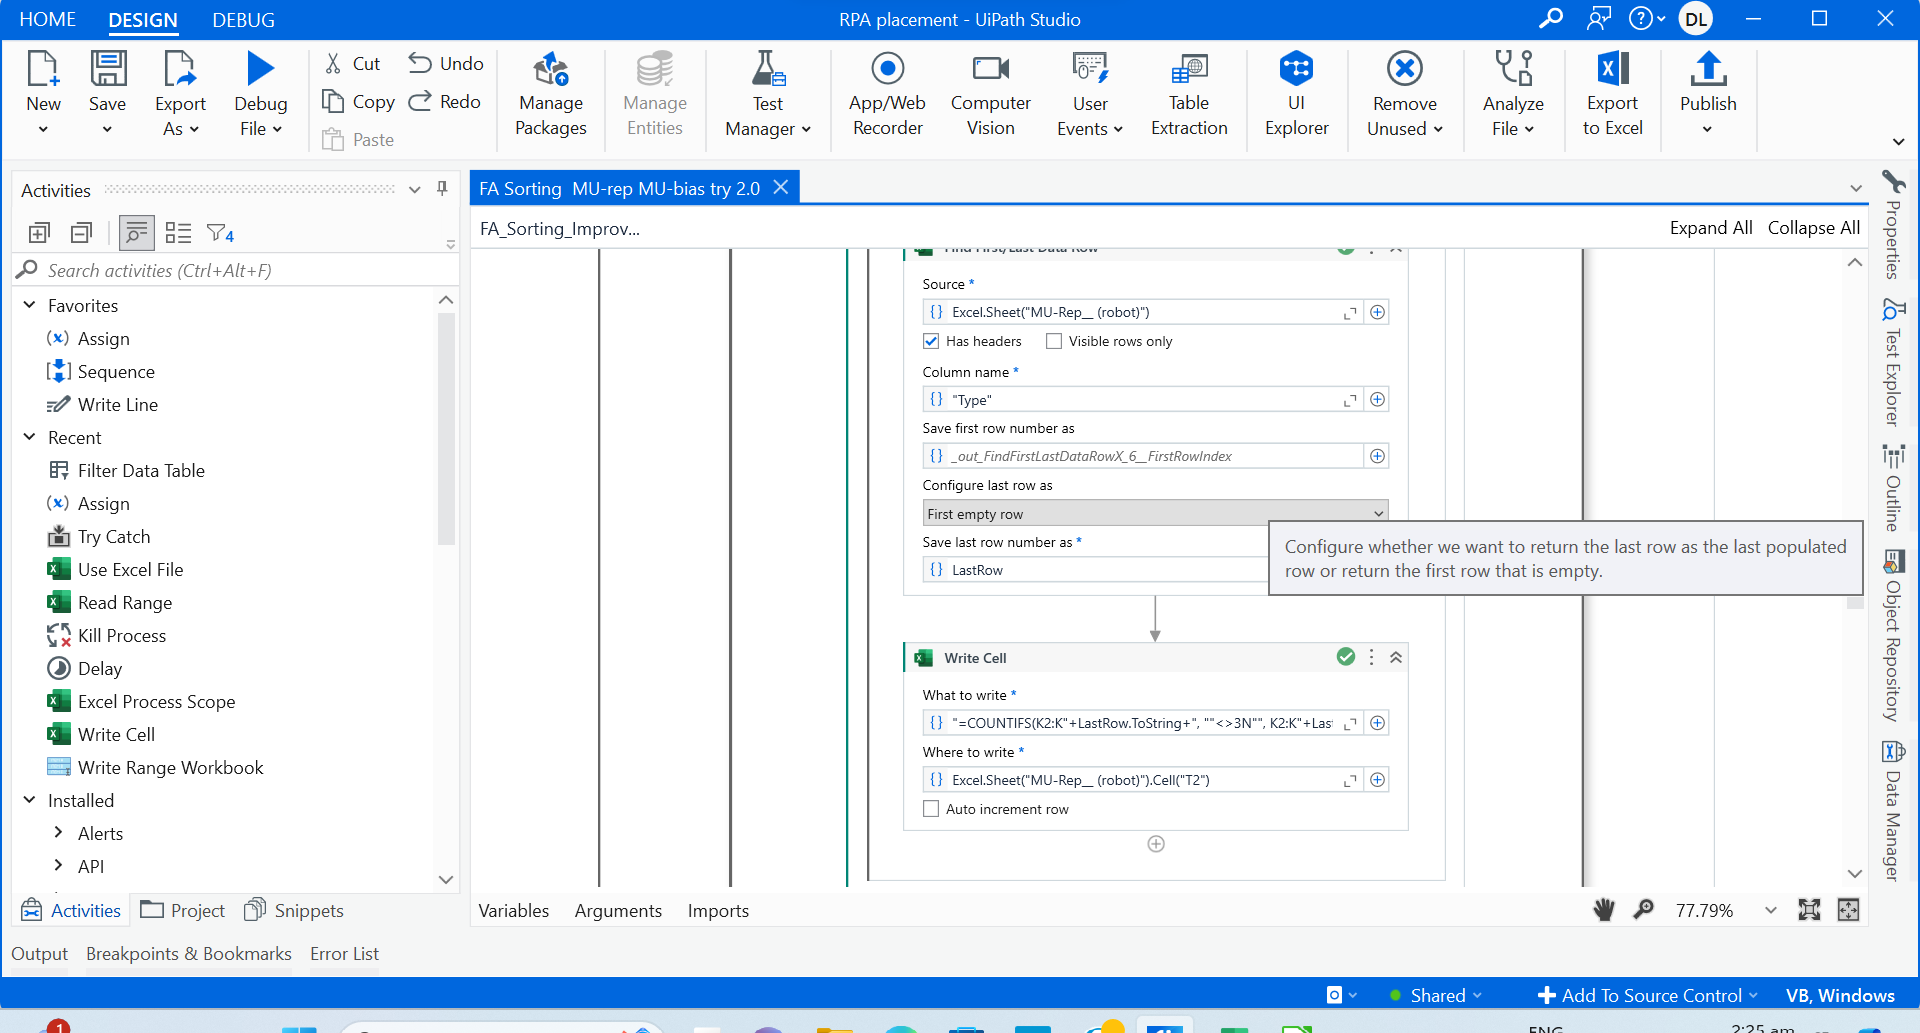Image resolution: width=1920 pixels, height=1033 pixels.
Task: Open the Output panel tab
Action: 40,953
